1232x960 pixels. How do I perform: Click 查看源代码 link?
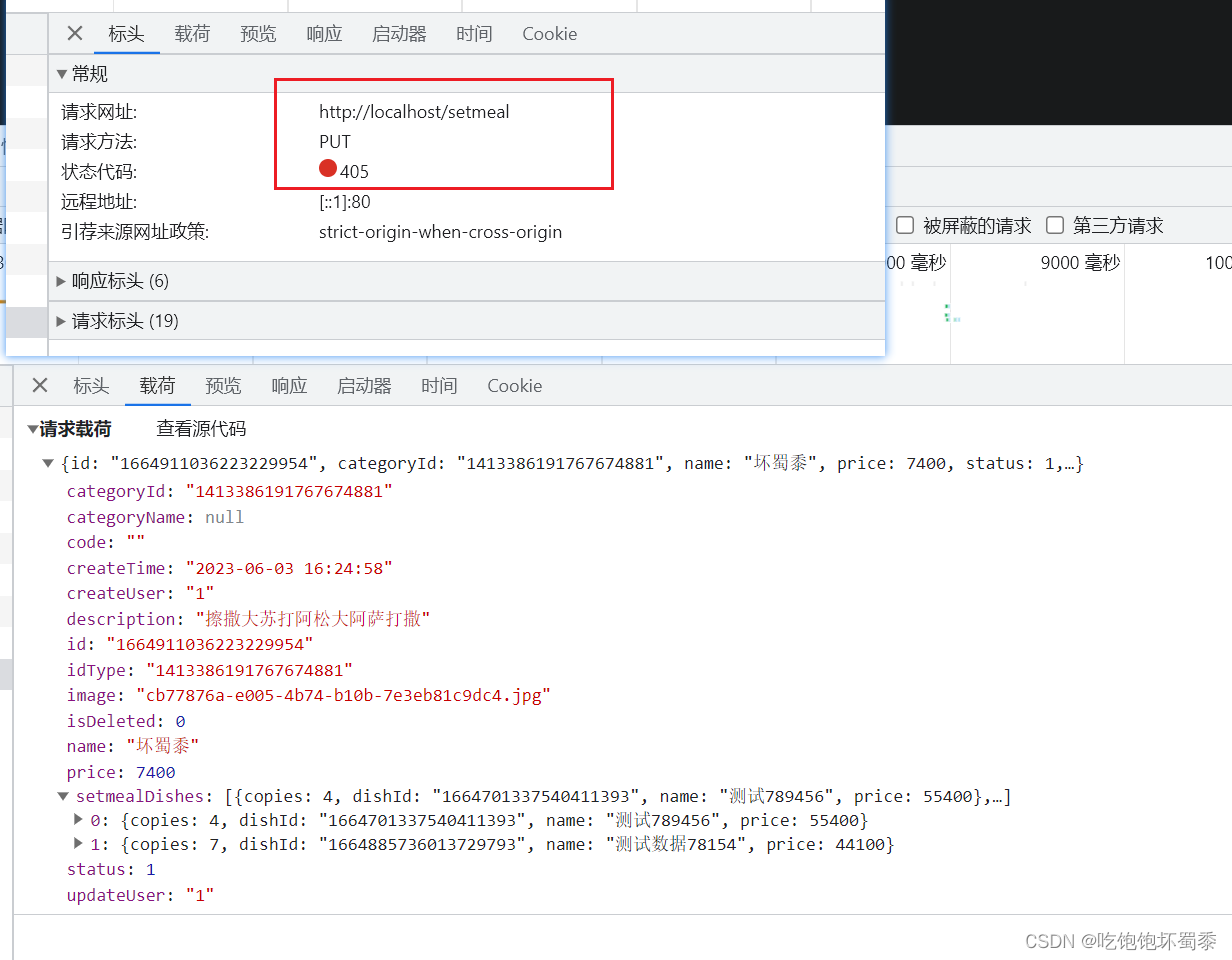(201, 429)
